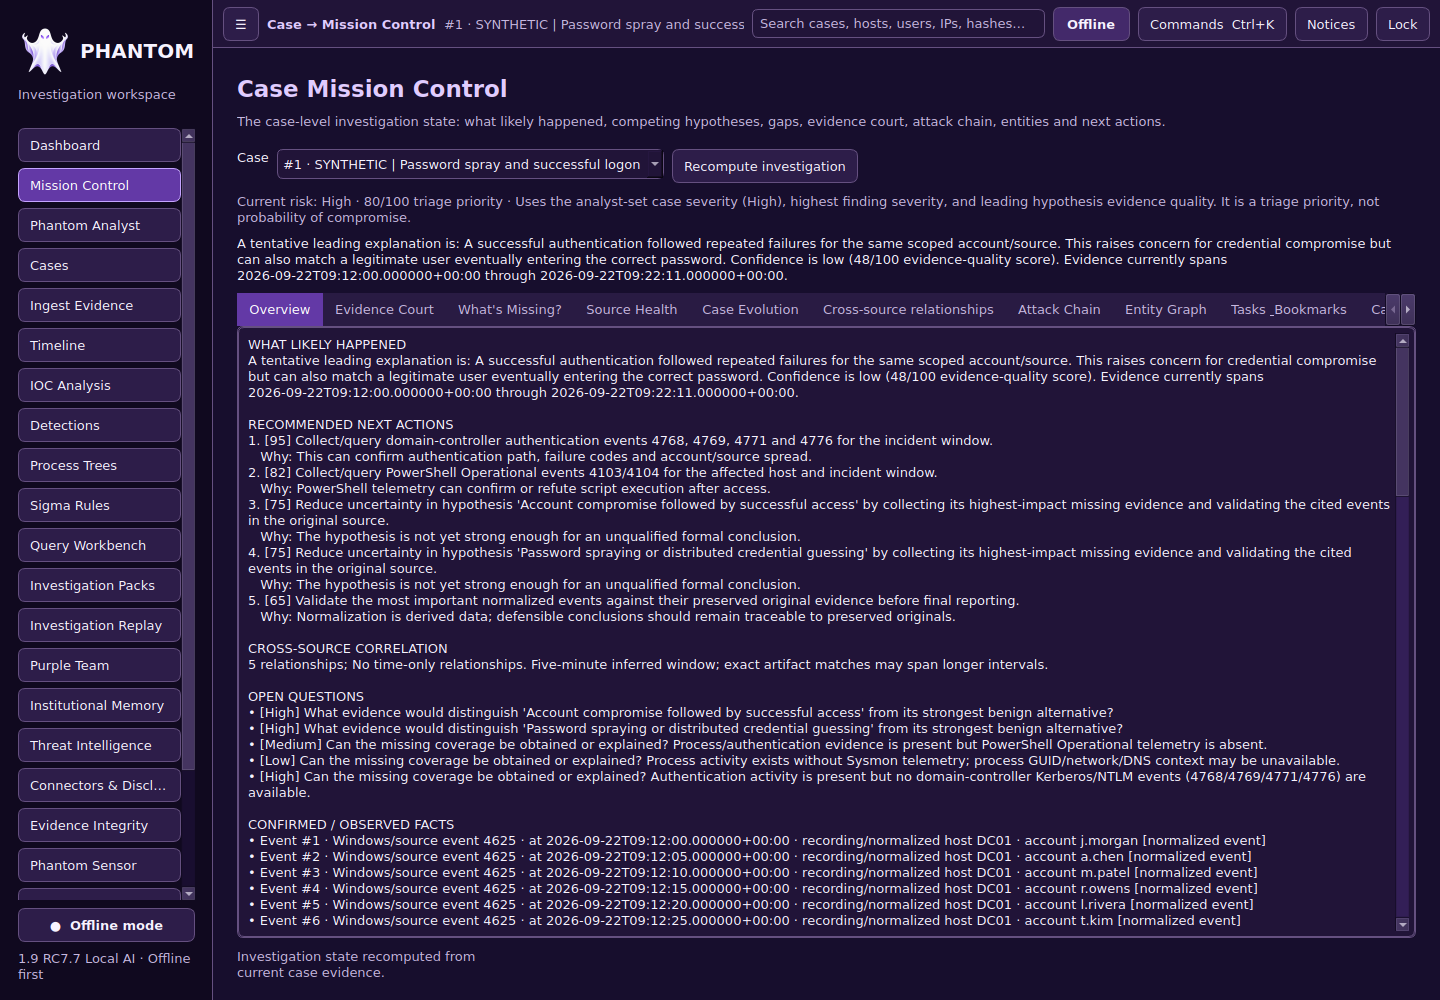1440x1000 pixels.
Task: Switch to the Entity Graph tab
Action: point(1165,309)
